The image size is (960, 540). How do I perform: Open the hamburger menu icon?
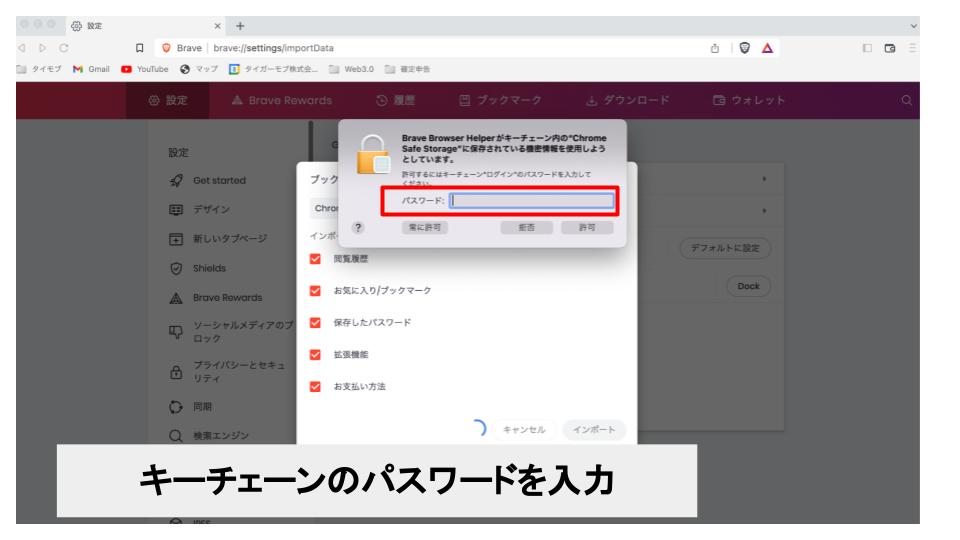tap(912, 48)
